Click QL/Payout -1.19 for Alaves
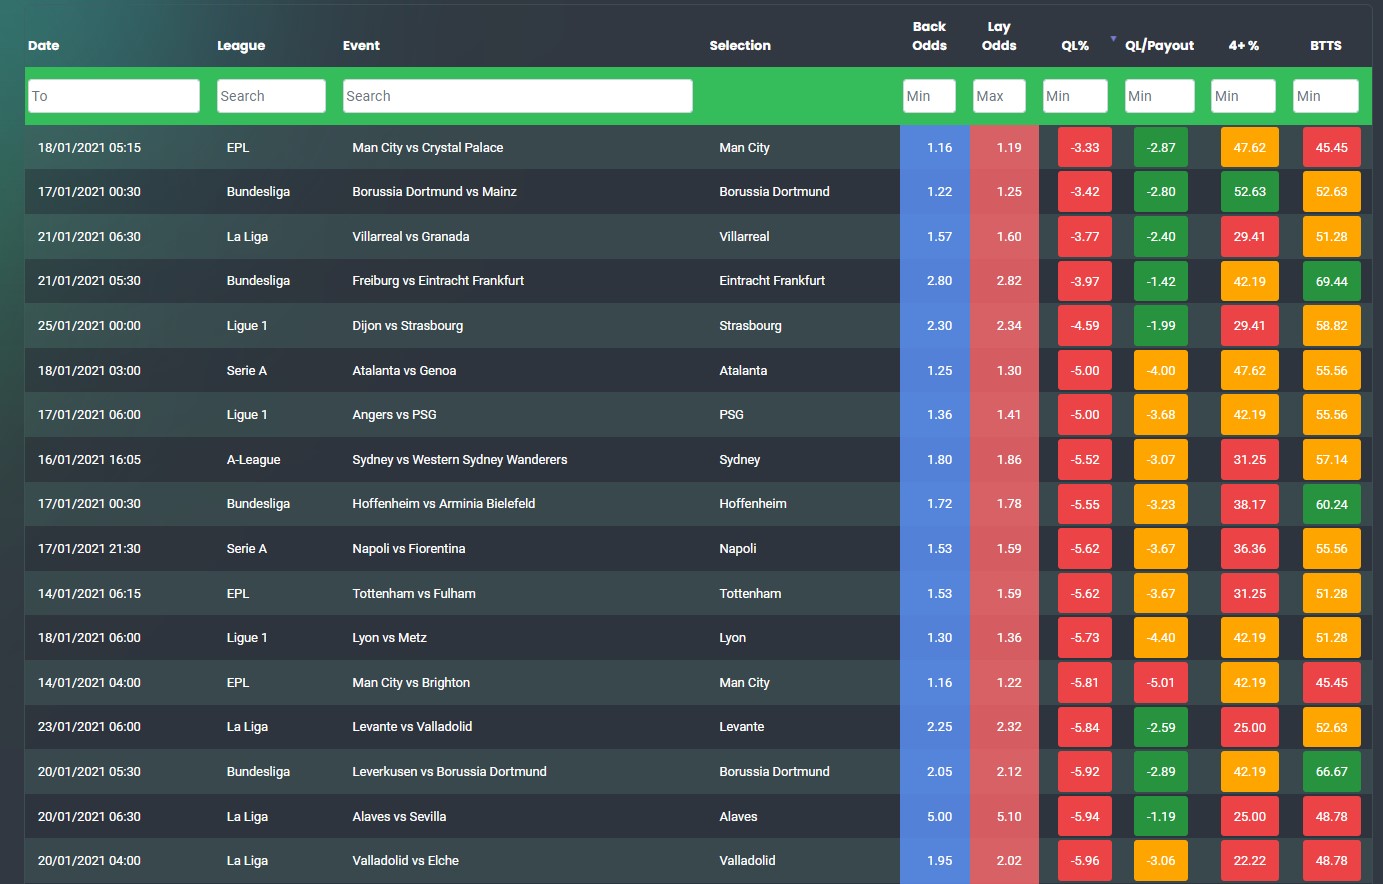1383x884 pixels. pos(1161,817)
